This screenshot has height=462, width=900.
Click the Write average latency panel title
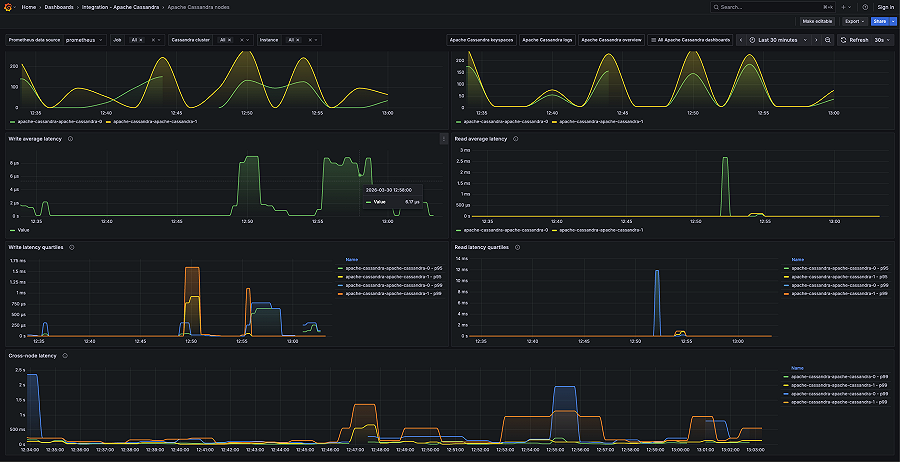click(35, 139)
